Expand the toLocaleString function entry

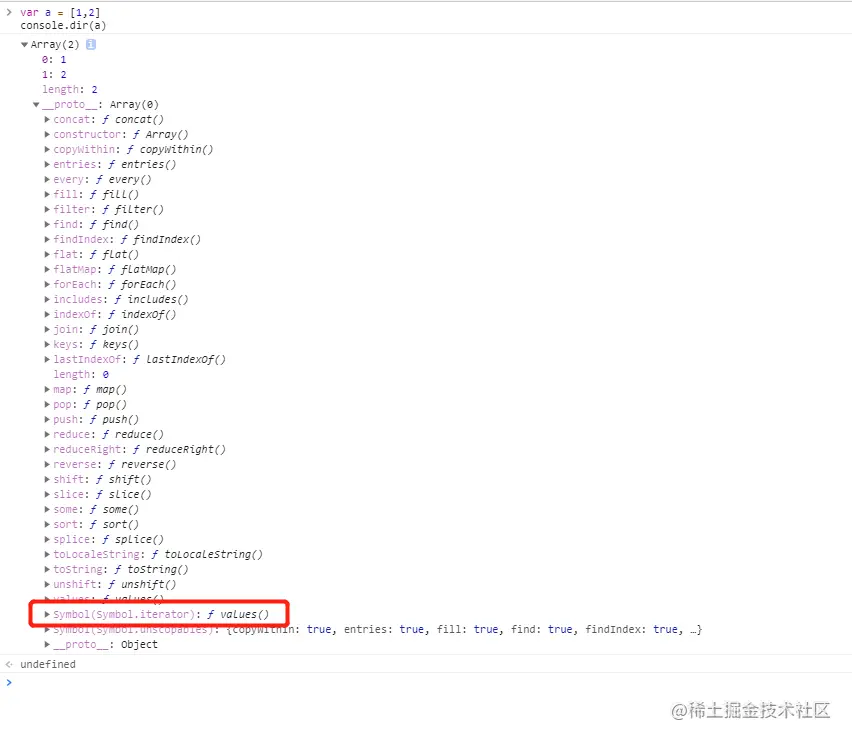pos(47,555)
